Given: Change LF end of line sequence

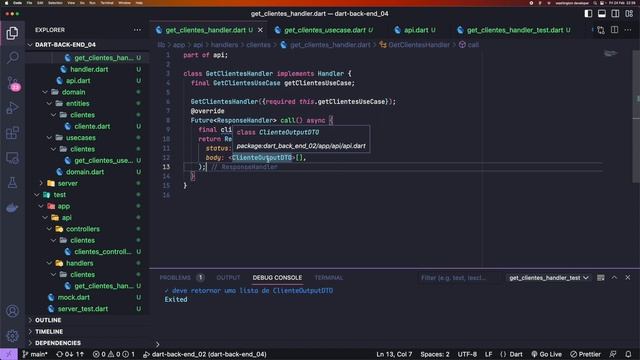Looking at the screenshot, I should (x=488, y=354).
